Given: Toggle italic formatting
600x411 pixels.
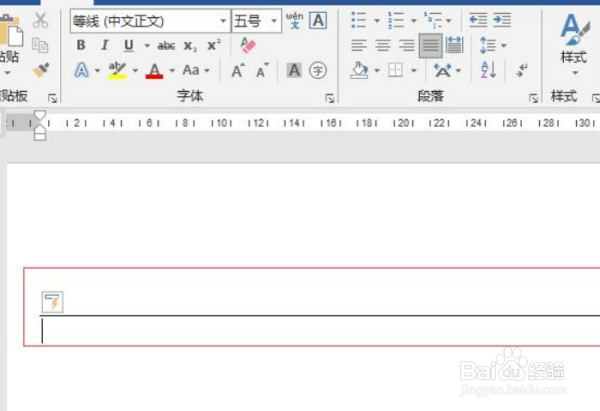Looking at the screenshot, I should pyautogui.click(x=104, y=45).
